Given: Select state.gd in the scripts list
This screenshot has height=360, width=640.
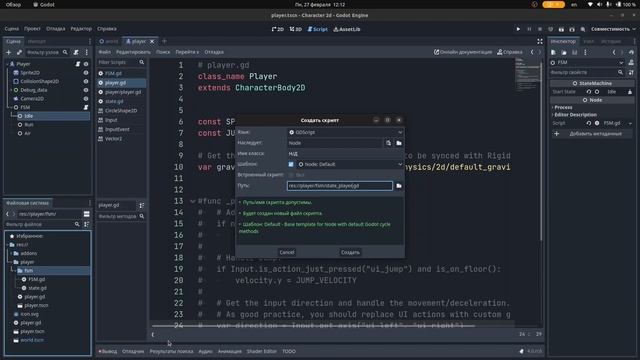Looking at the screenshot, I should tap(114, 101).
